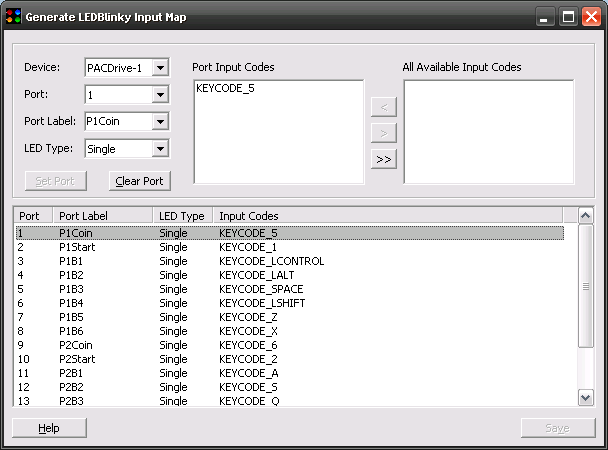The width and height of the screenshot is (608, 450).
Task: Expand the LED Type dropdown showing Single
Action: (x=160, y=149)
